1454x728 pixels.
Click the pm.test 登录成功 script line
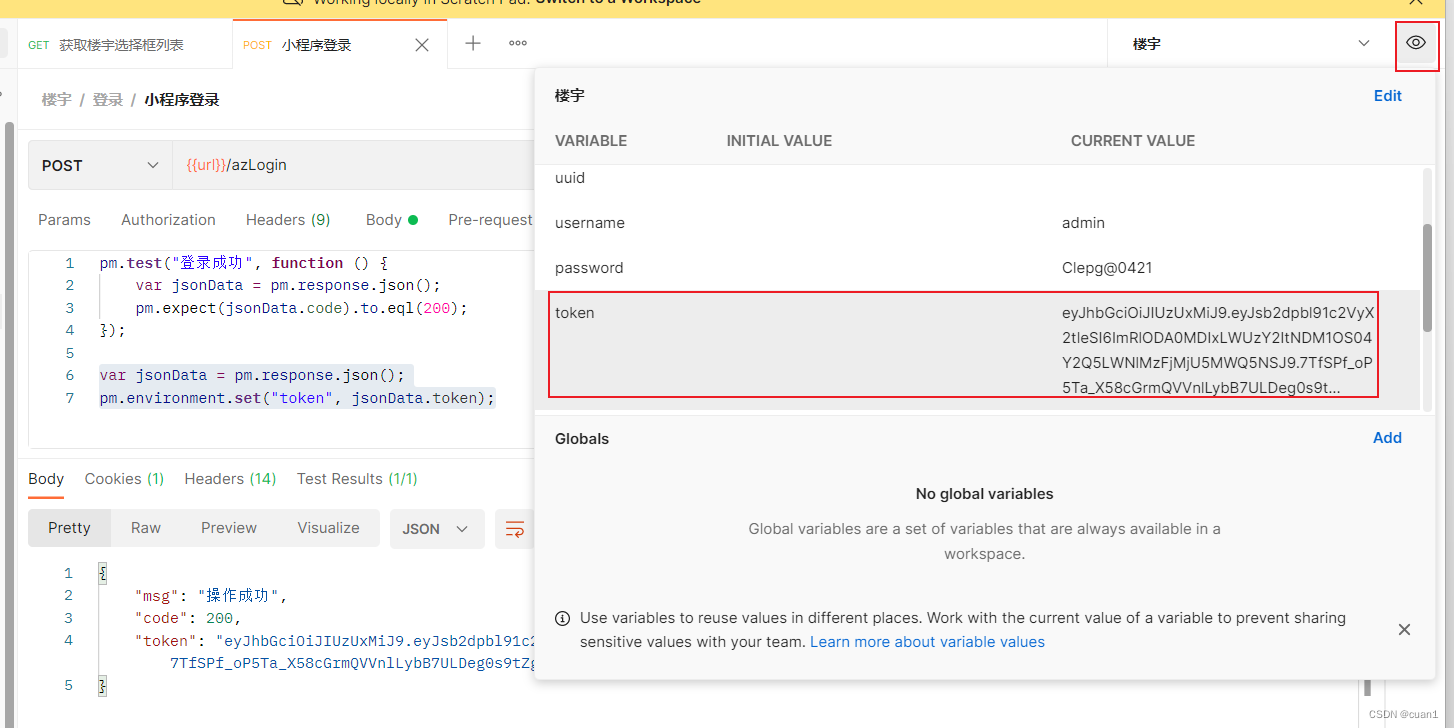(x=244, y=263)
